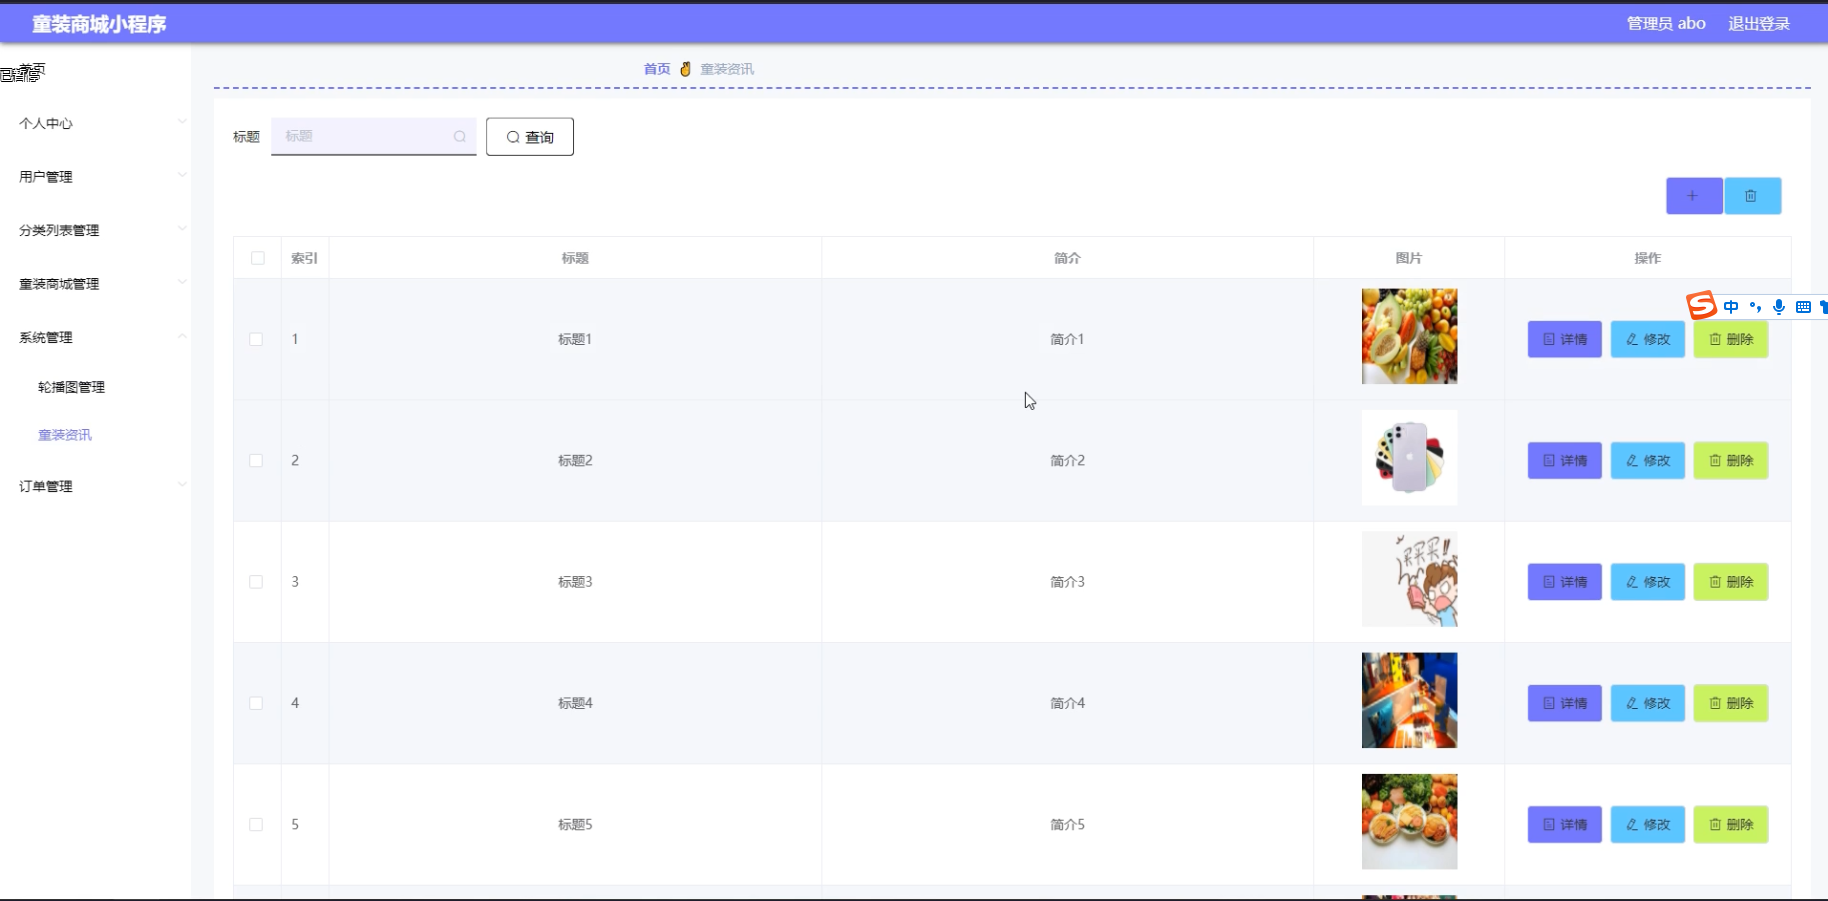Screen dimensions: 1828x901
Task: Click 删除 for row 标题3
Action: tap(1730, 582)
